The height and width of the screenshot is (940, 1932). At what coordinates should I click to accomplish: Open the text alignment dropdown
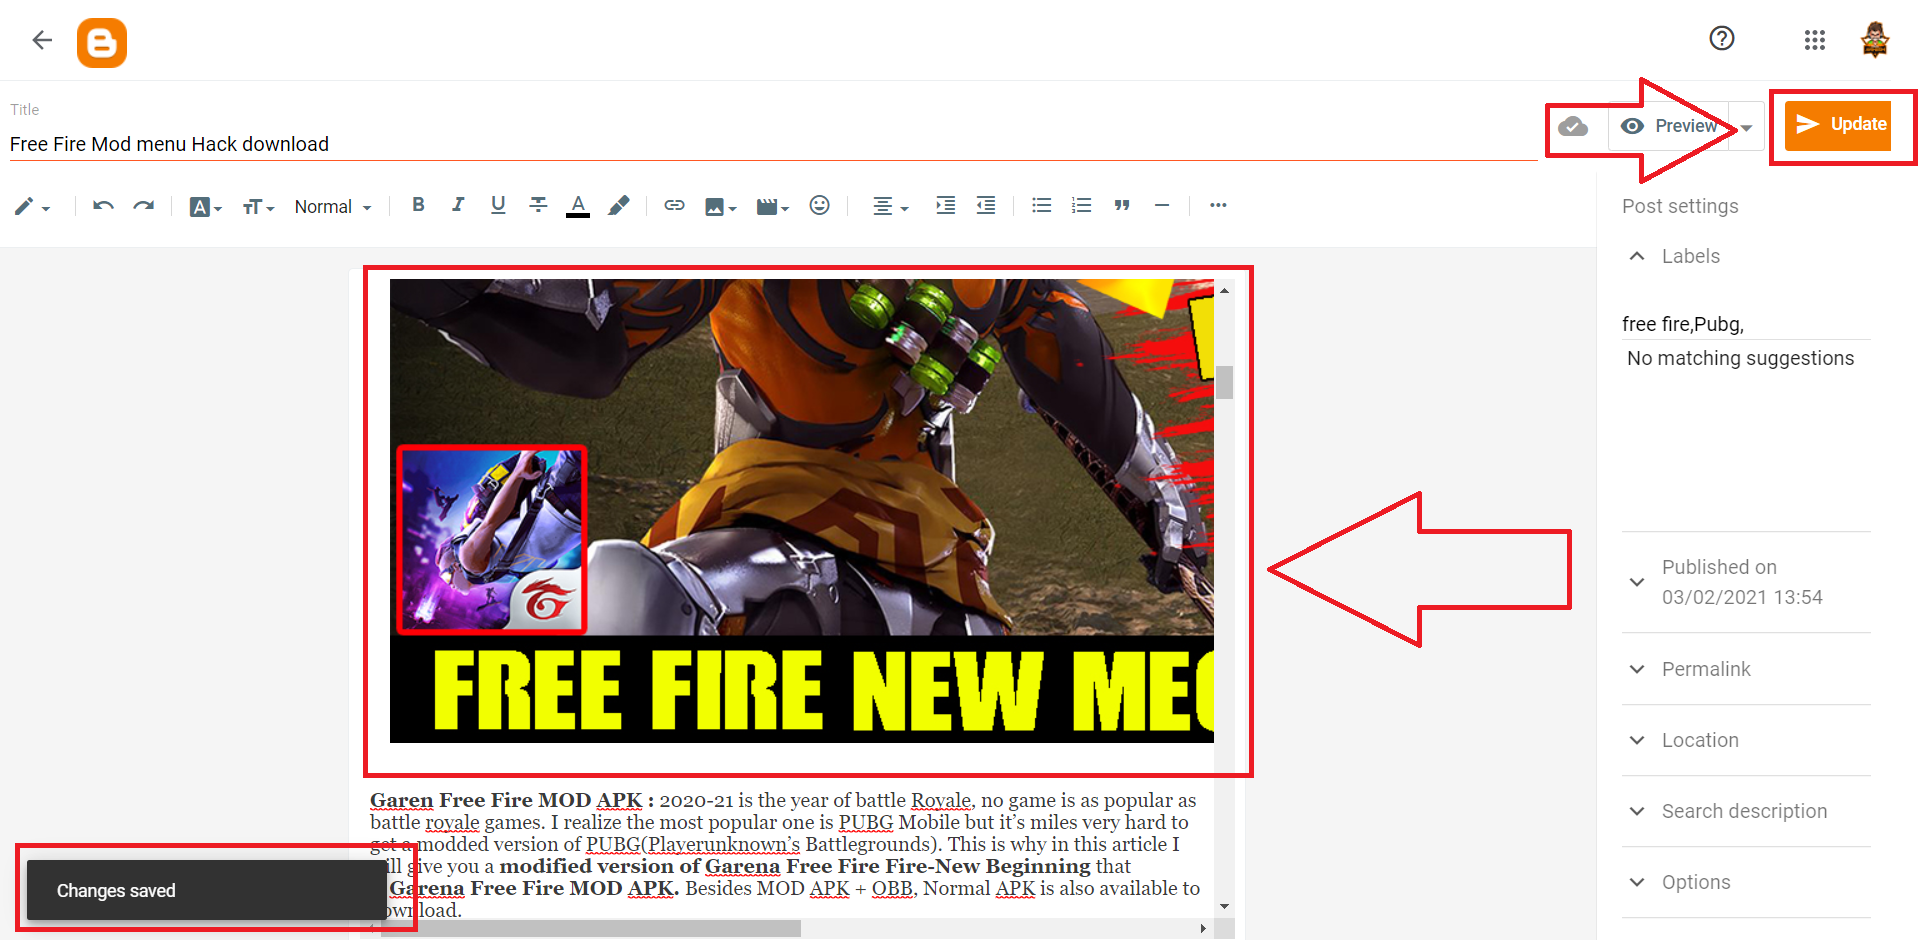890,207
